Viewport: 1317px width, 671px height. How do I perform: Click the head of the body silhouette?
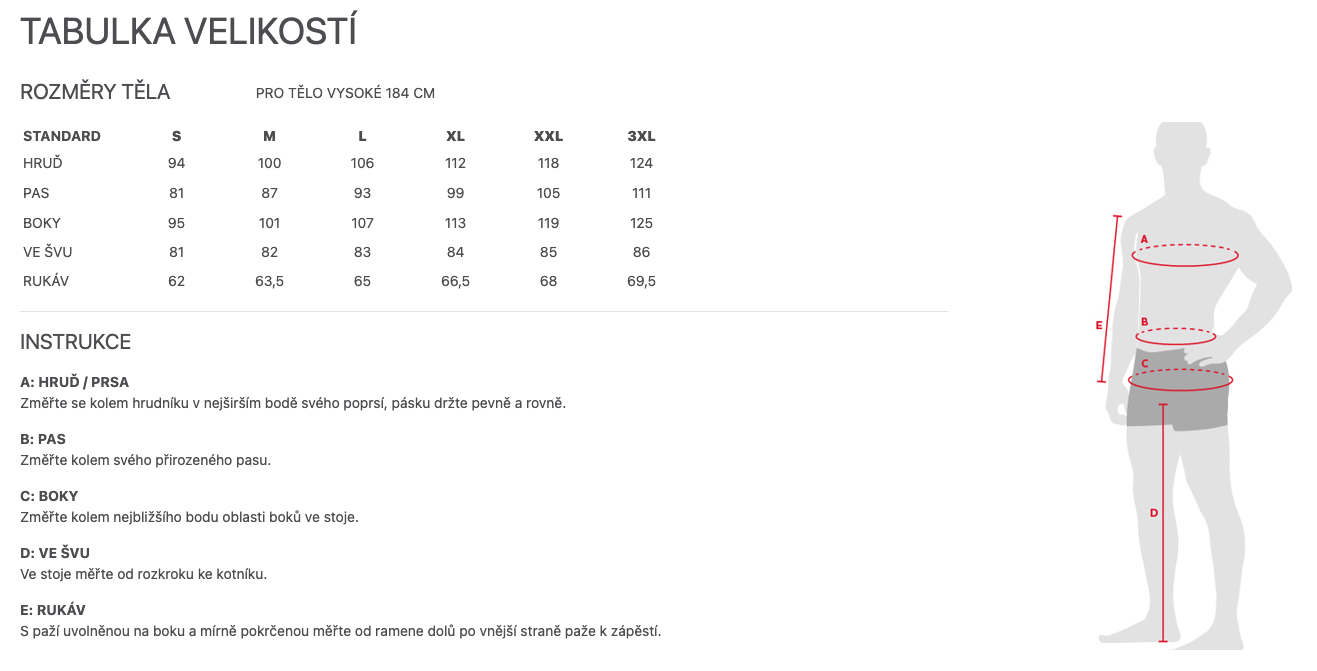1182,148
